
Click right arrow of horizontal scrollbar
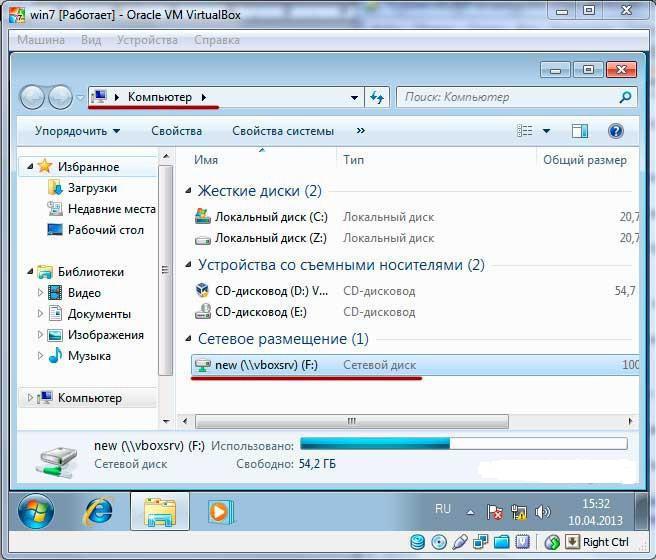tap(631, 421)
